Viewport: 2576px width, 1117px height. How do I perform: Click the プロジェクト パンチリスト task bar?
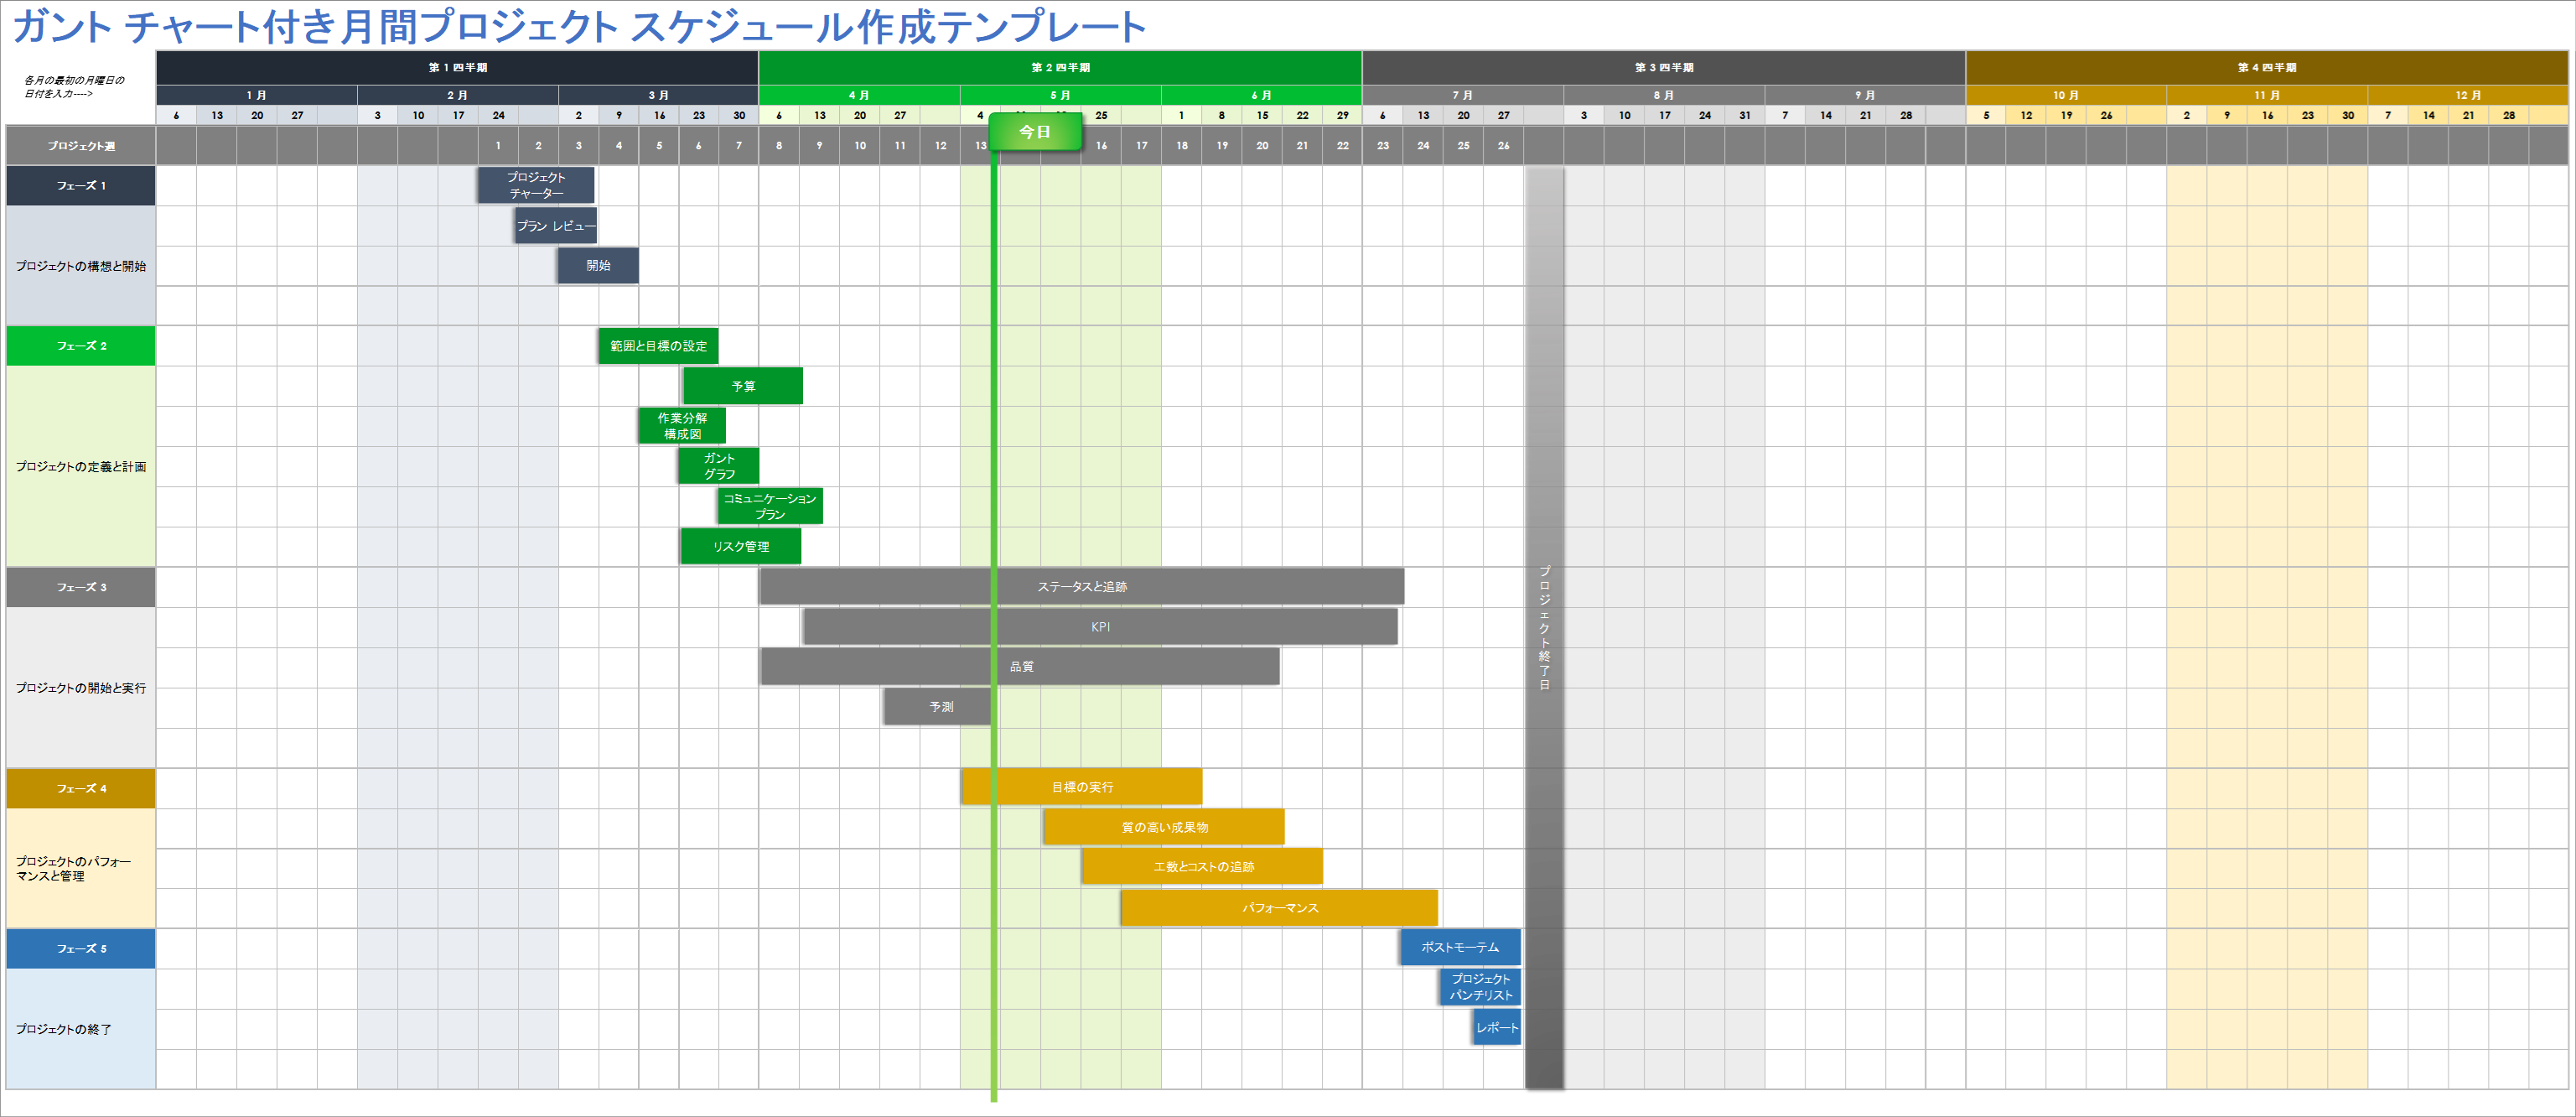(x=1481, y=987)
